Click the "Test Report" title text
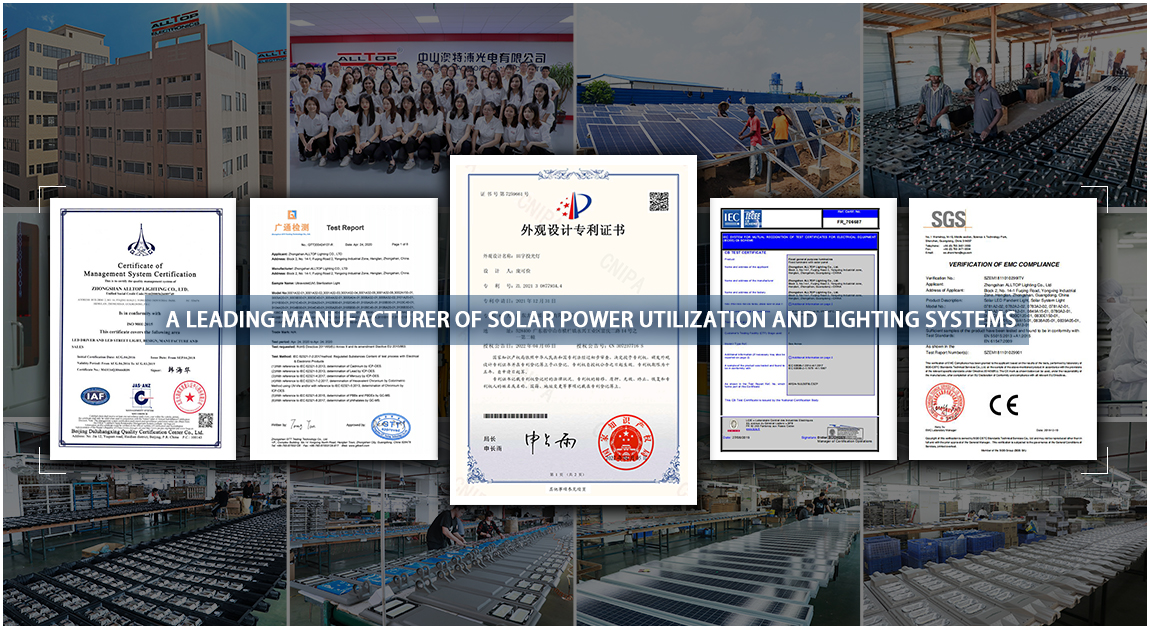Viewport: 1150px width, 630px height. coord(345,227)
